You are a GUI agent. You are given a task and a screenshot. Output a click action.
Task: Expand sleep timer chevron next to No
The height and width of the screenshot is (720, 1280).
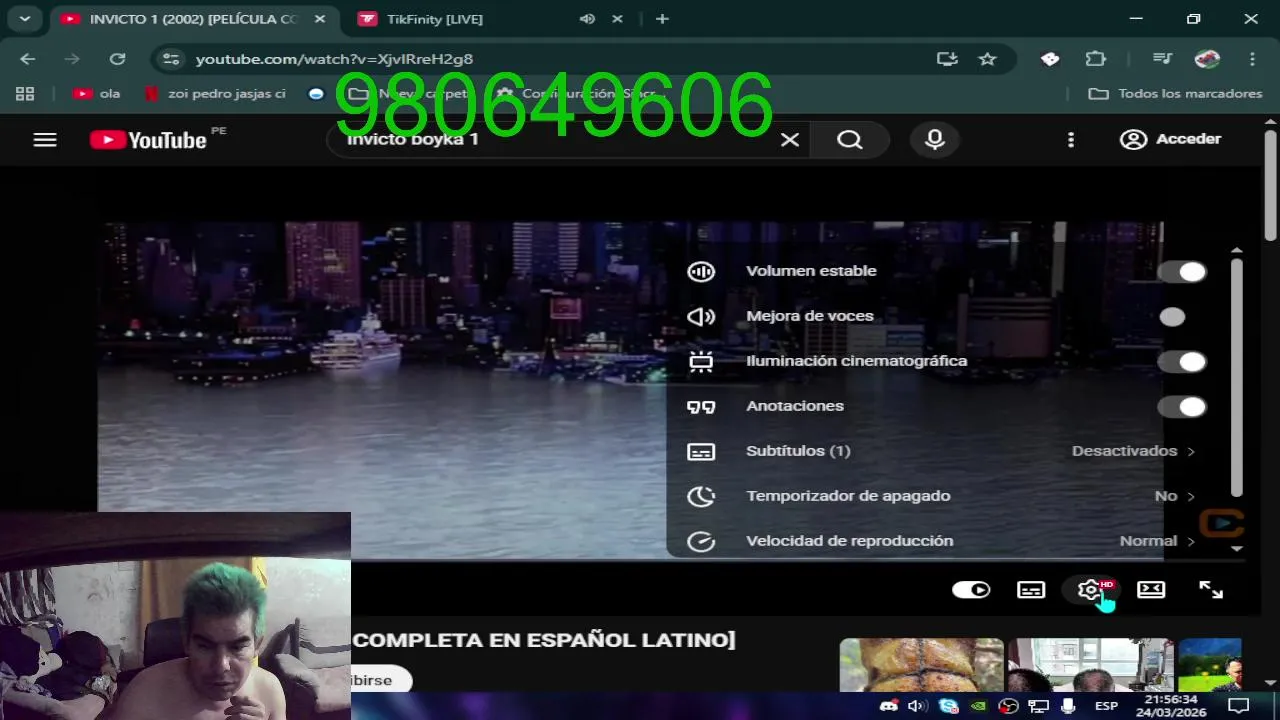1191,497
